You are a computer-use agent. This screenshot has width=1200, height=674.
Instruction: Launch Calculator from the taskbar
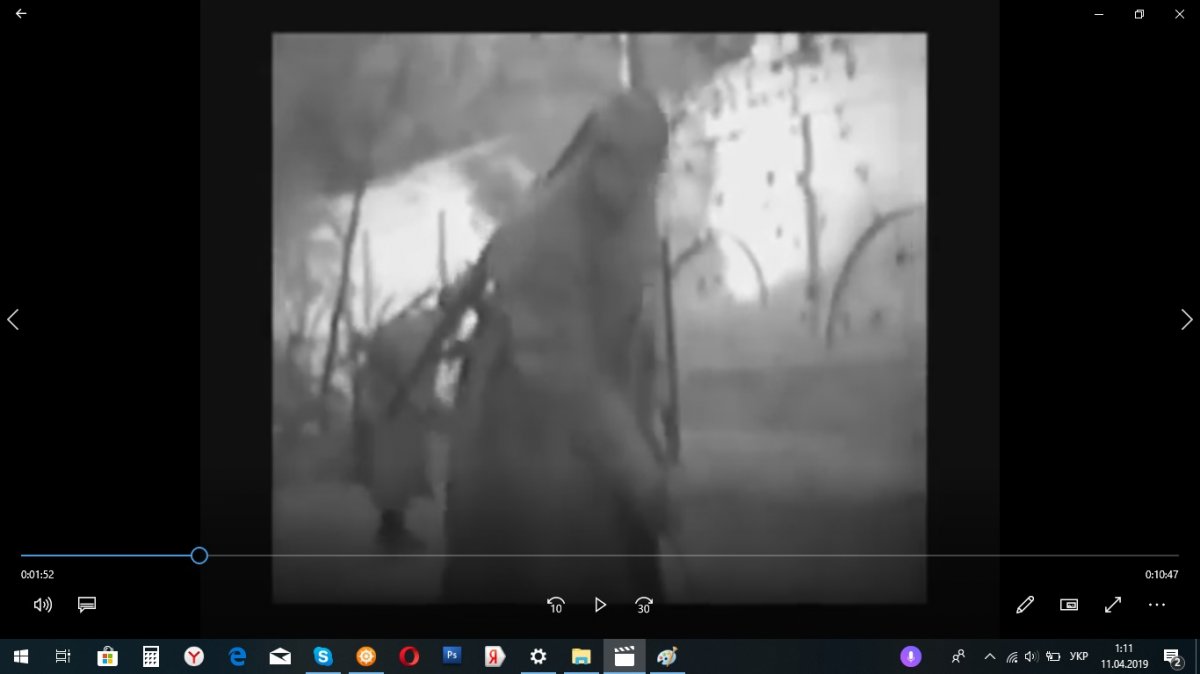[x=151, y=657]
